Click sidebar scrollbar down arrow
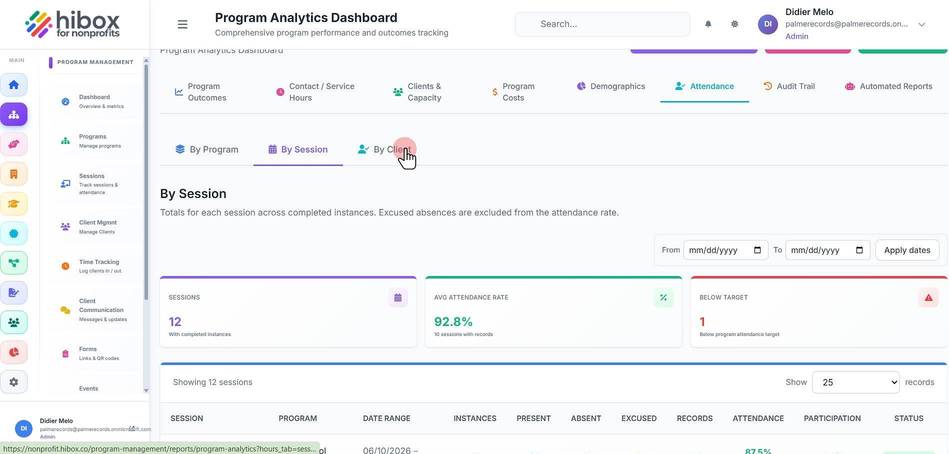 (x=146, y=390)
